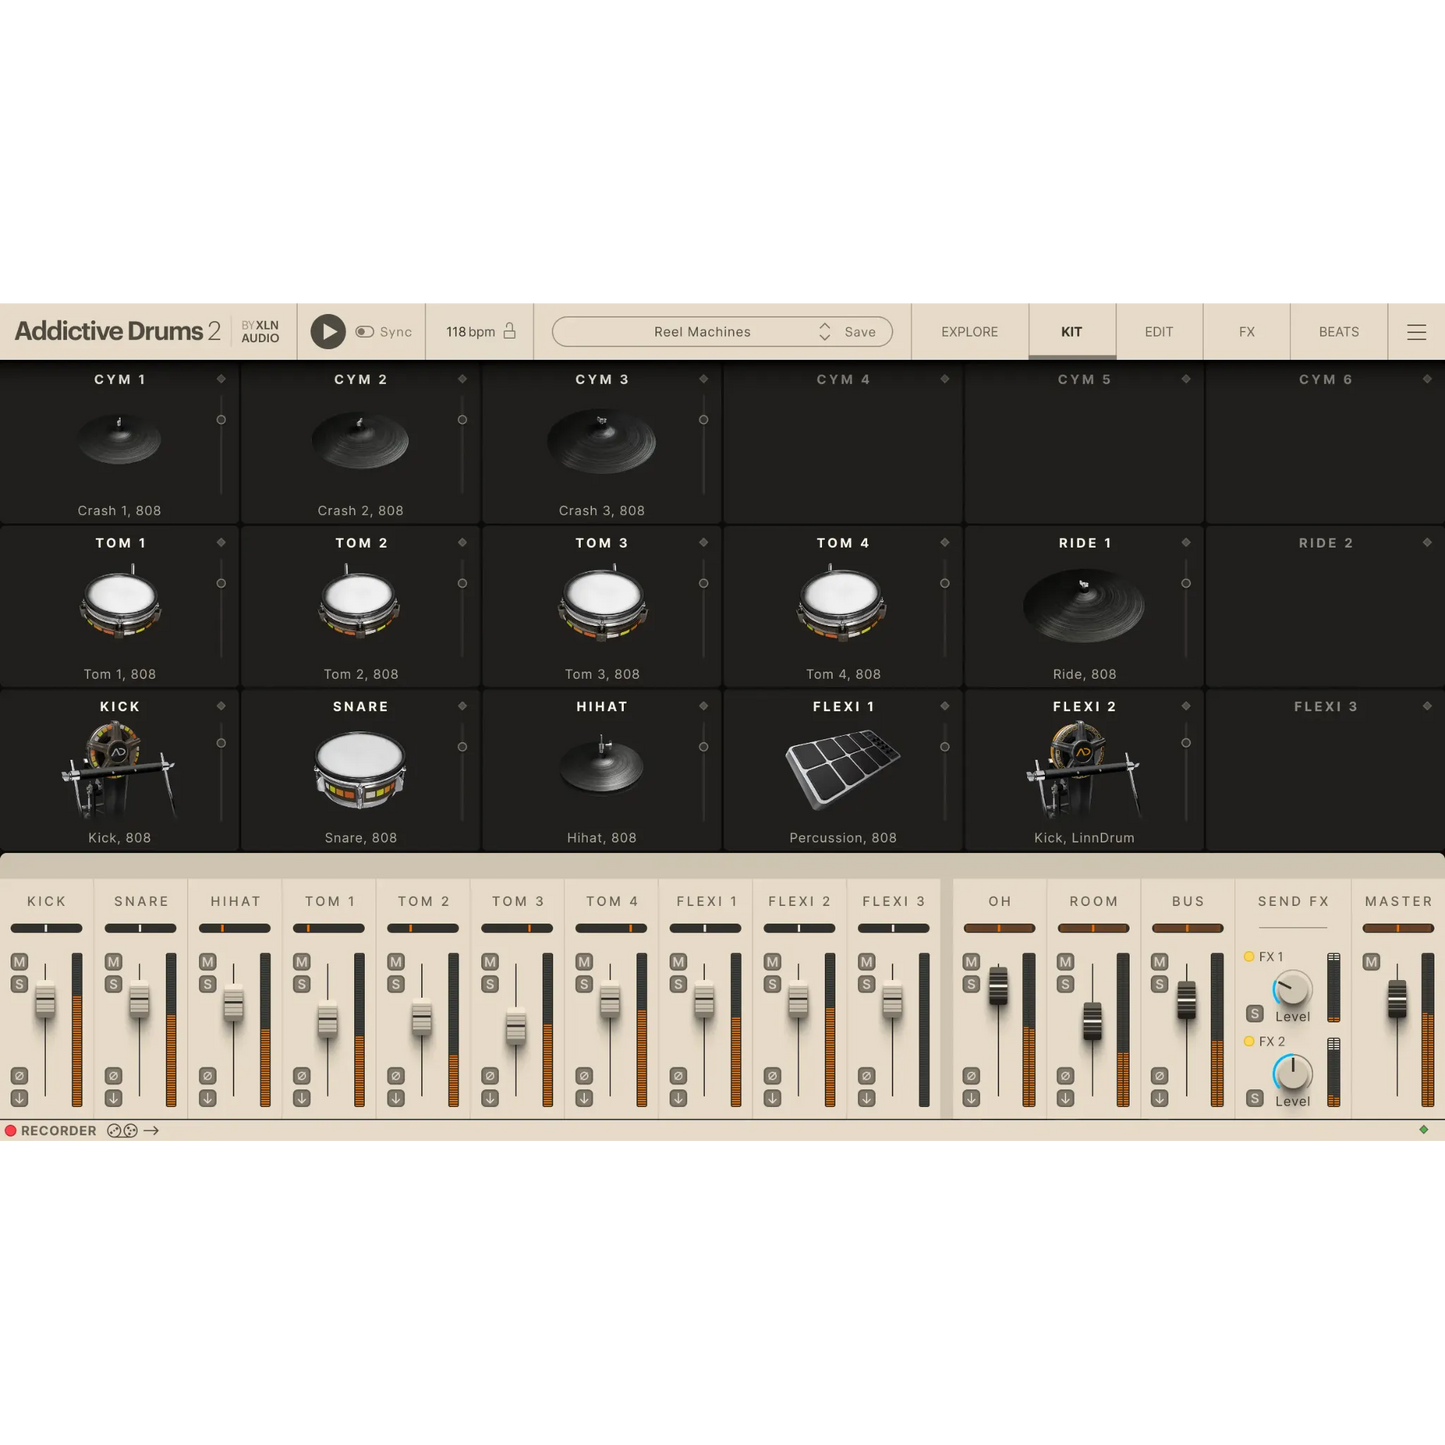Open the hamburger menu at top right
The image size is (1445, 1445).
pyautogui.click(x=1417, y=331)
